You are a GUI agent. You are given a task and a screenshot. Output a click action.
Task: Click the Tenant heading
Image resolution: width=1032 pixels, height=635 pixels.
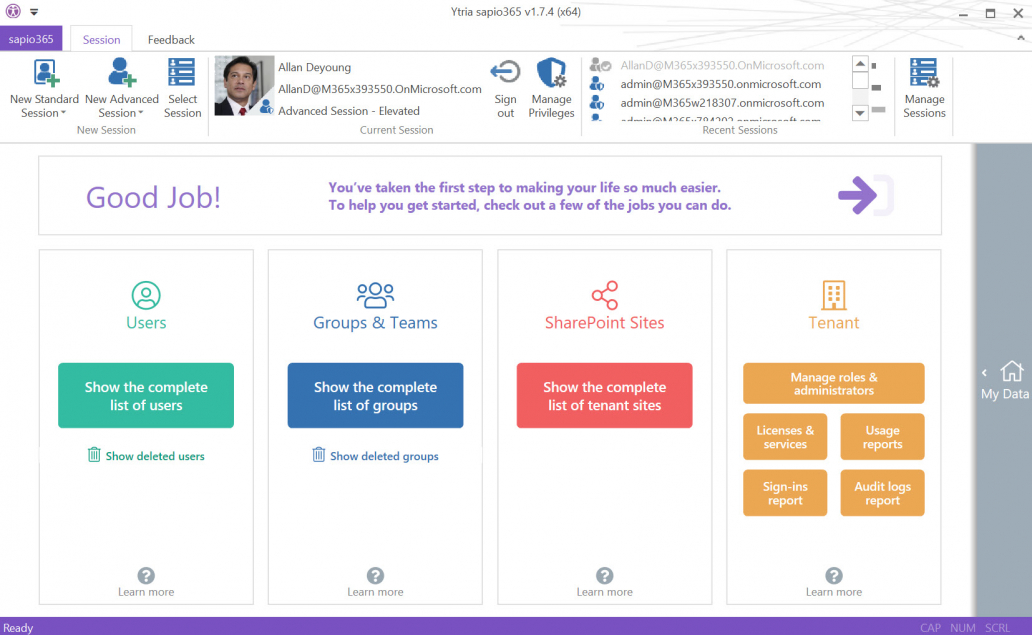833,323
